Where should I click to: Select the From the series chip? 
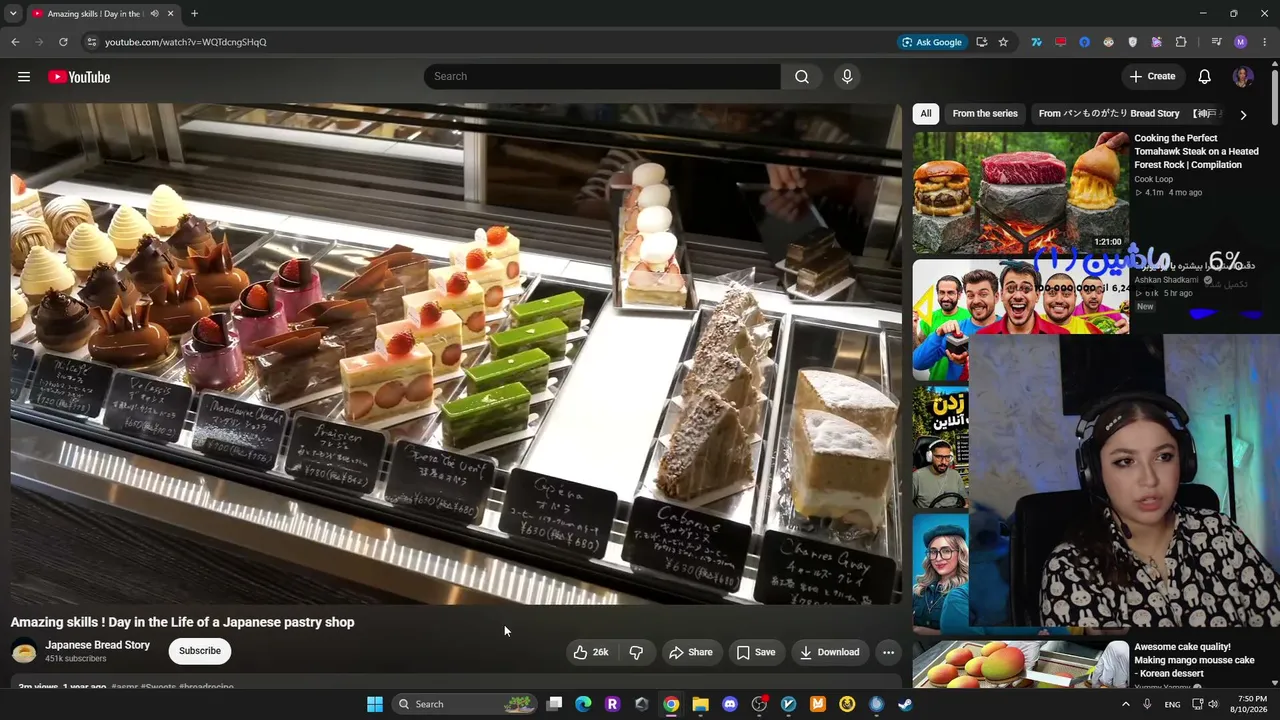point(985,114)
